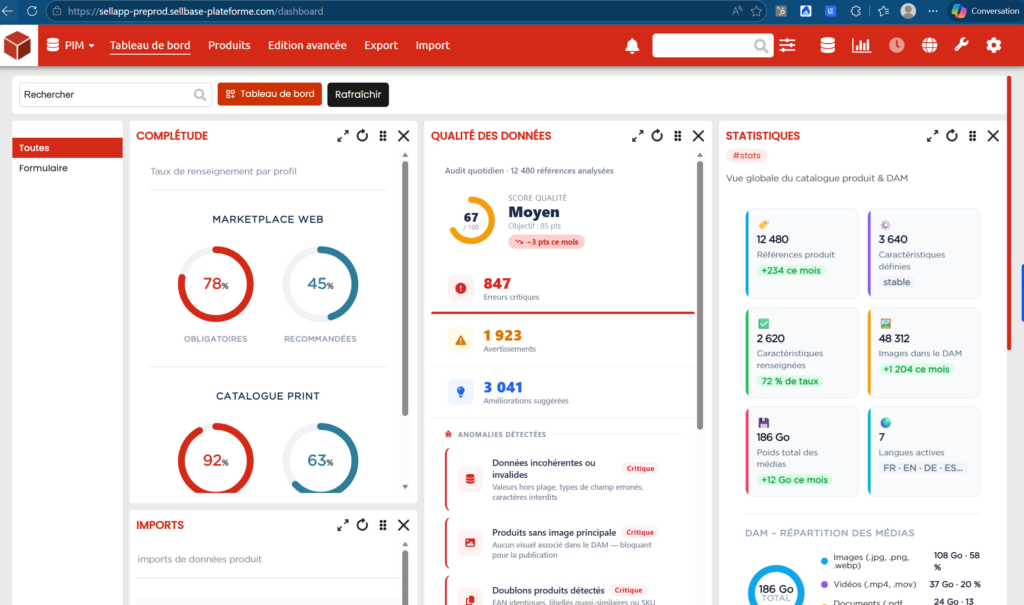Viewport: 1024px width, 605px height.
Task: Refresh the Complétude widget
Action: tap(363, 136)
